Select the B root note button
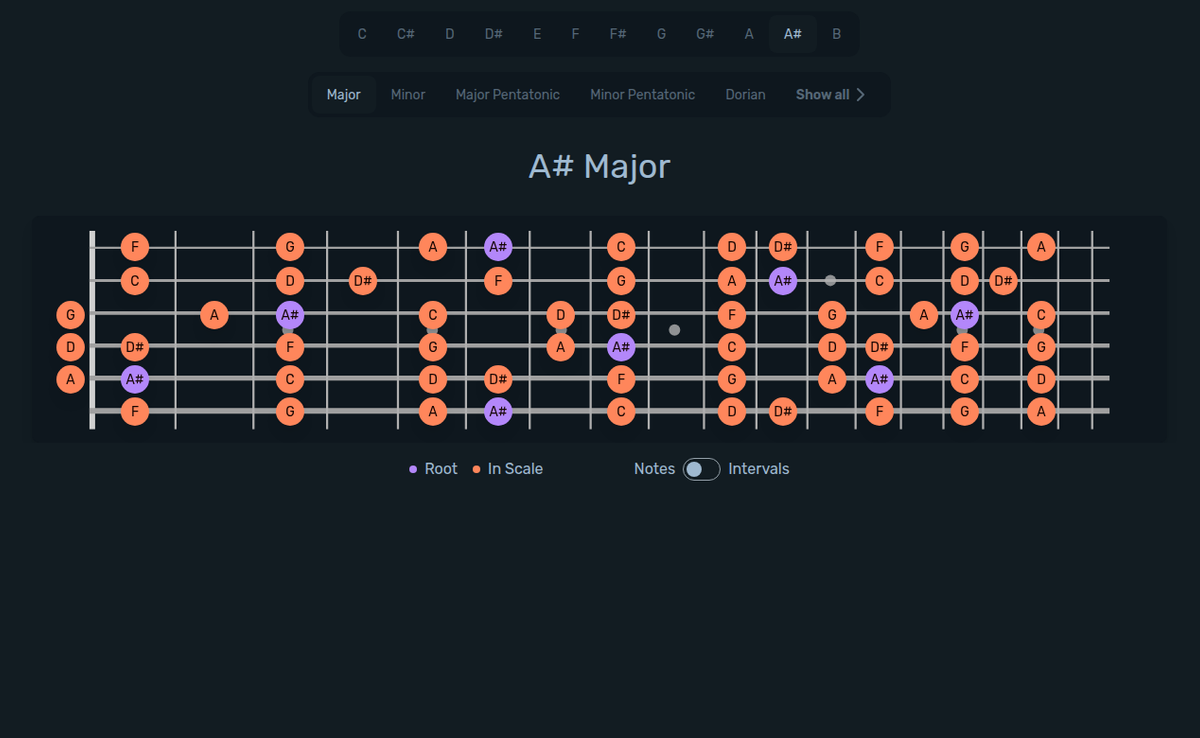The width and height of the screenshot is (1200, 738). pos(836,33)
